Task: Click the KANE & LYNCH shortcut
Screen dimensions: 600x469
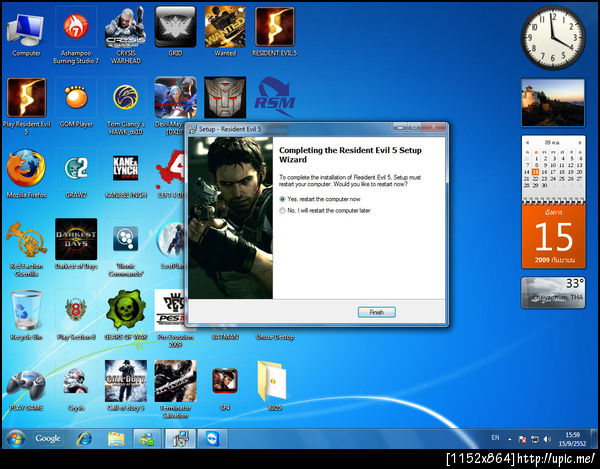Action: tap(126, 174)
